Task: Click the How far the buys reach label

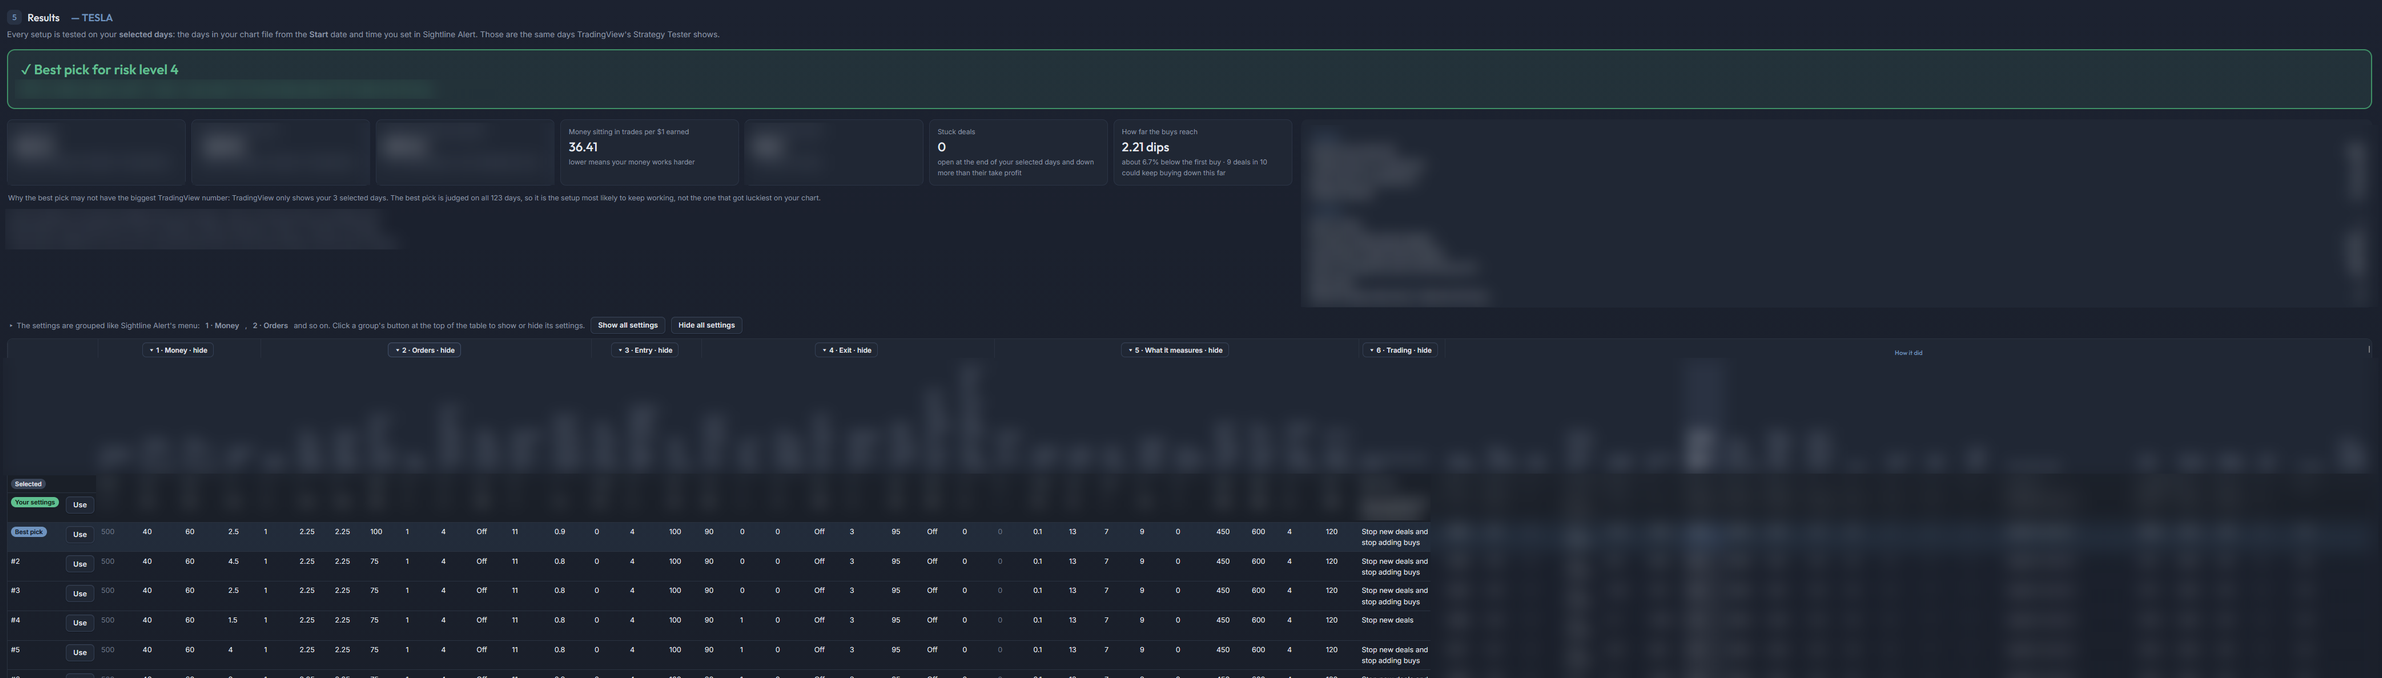Action: [1159, 132]
